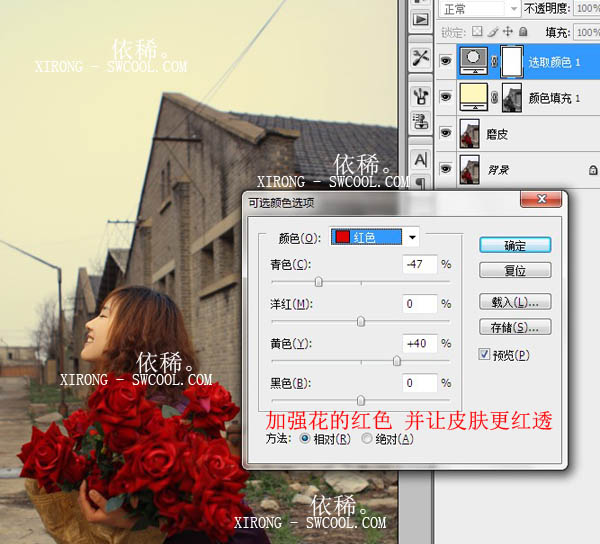Click the USB-style brush presets panel icon
The height and width of the screenshot is (544, 600).
click(x=420, y=95)
